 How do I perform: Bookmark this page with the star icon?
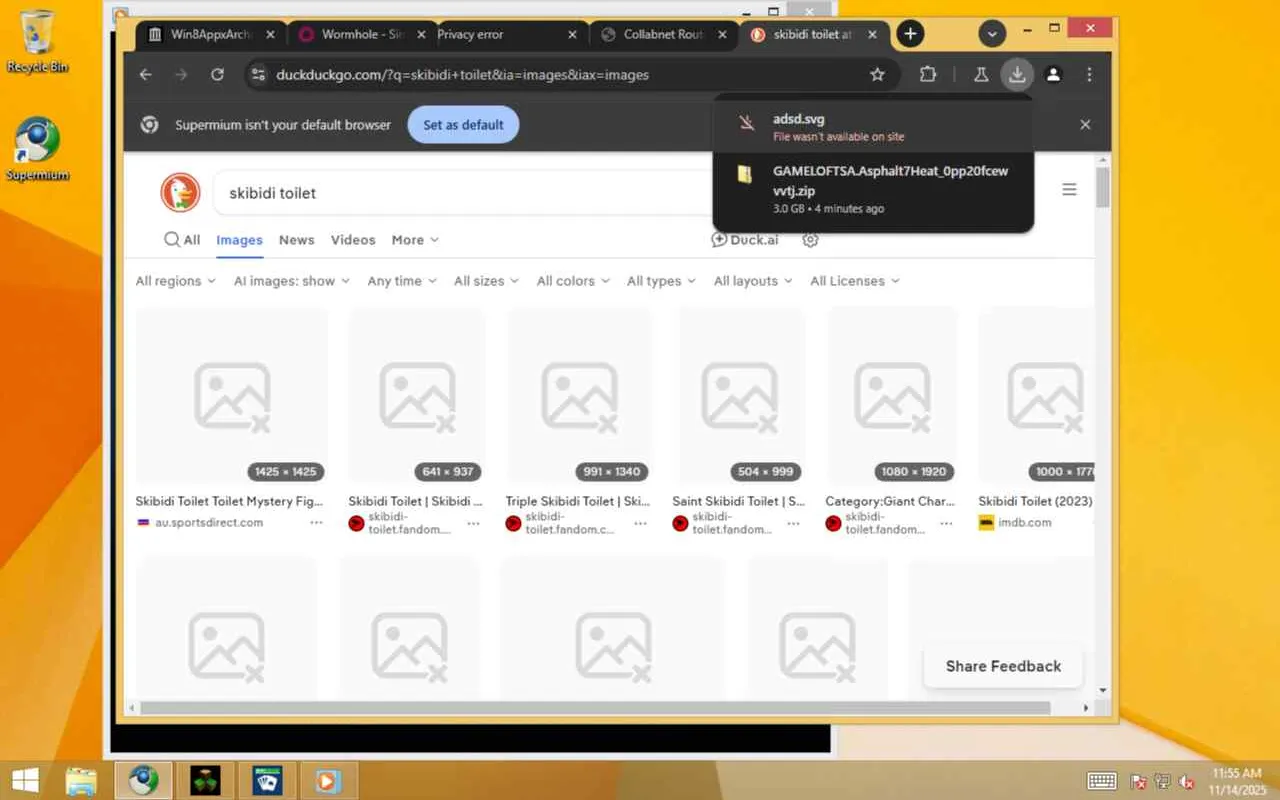pyautogui.click(x=878, y=75)
